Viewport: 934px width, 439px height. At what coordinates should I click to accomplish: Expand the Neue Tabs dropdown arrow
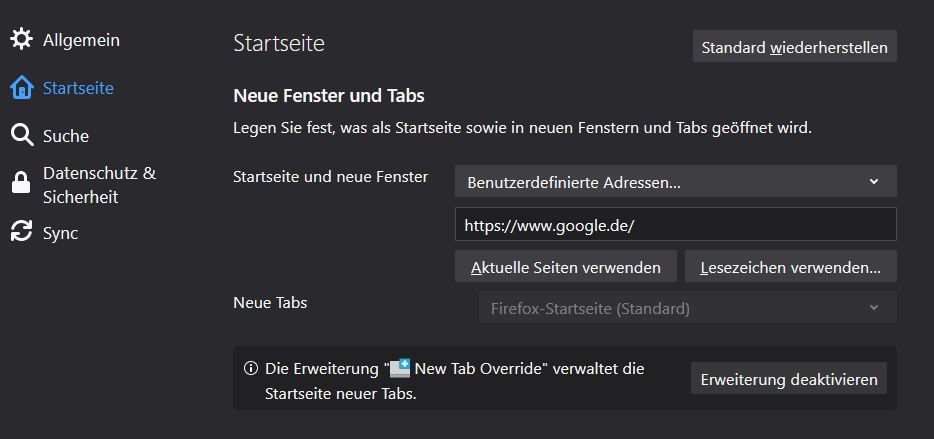coord(874,308)
